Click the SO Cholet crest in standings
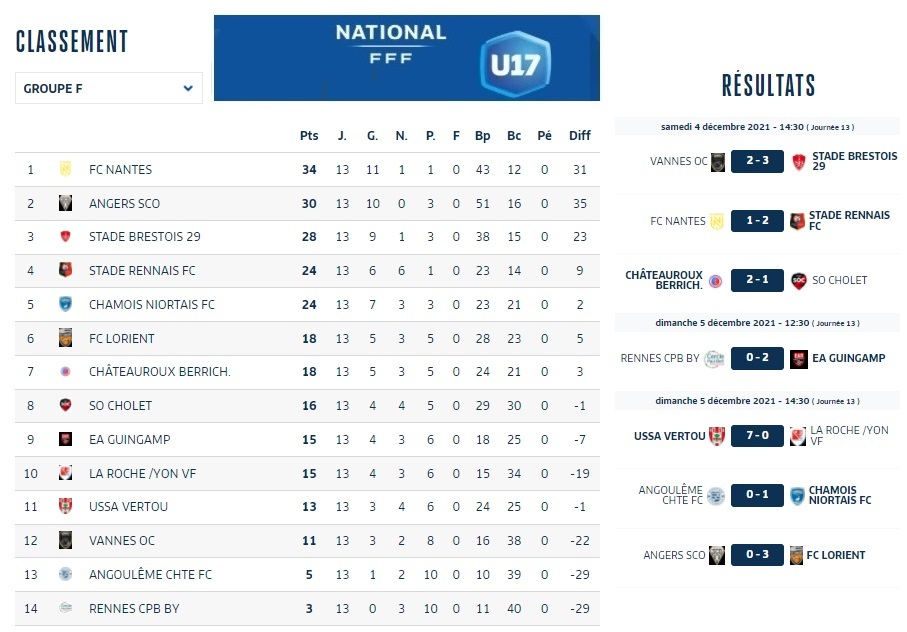907x632 pixels. coord(65,405)
